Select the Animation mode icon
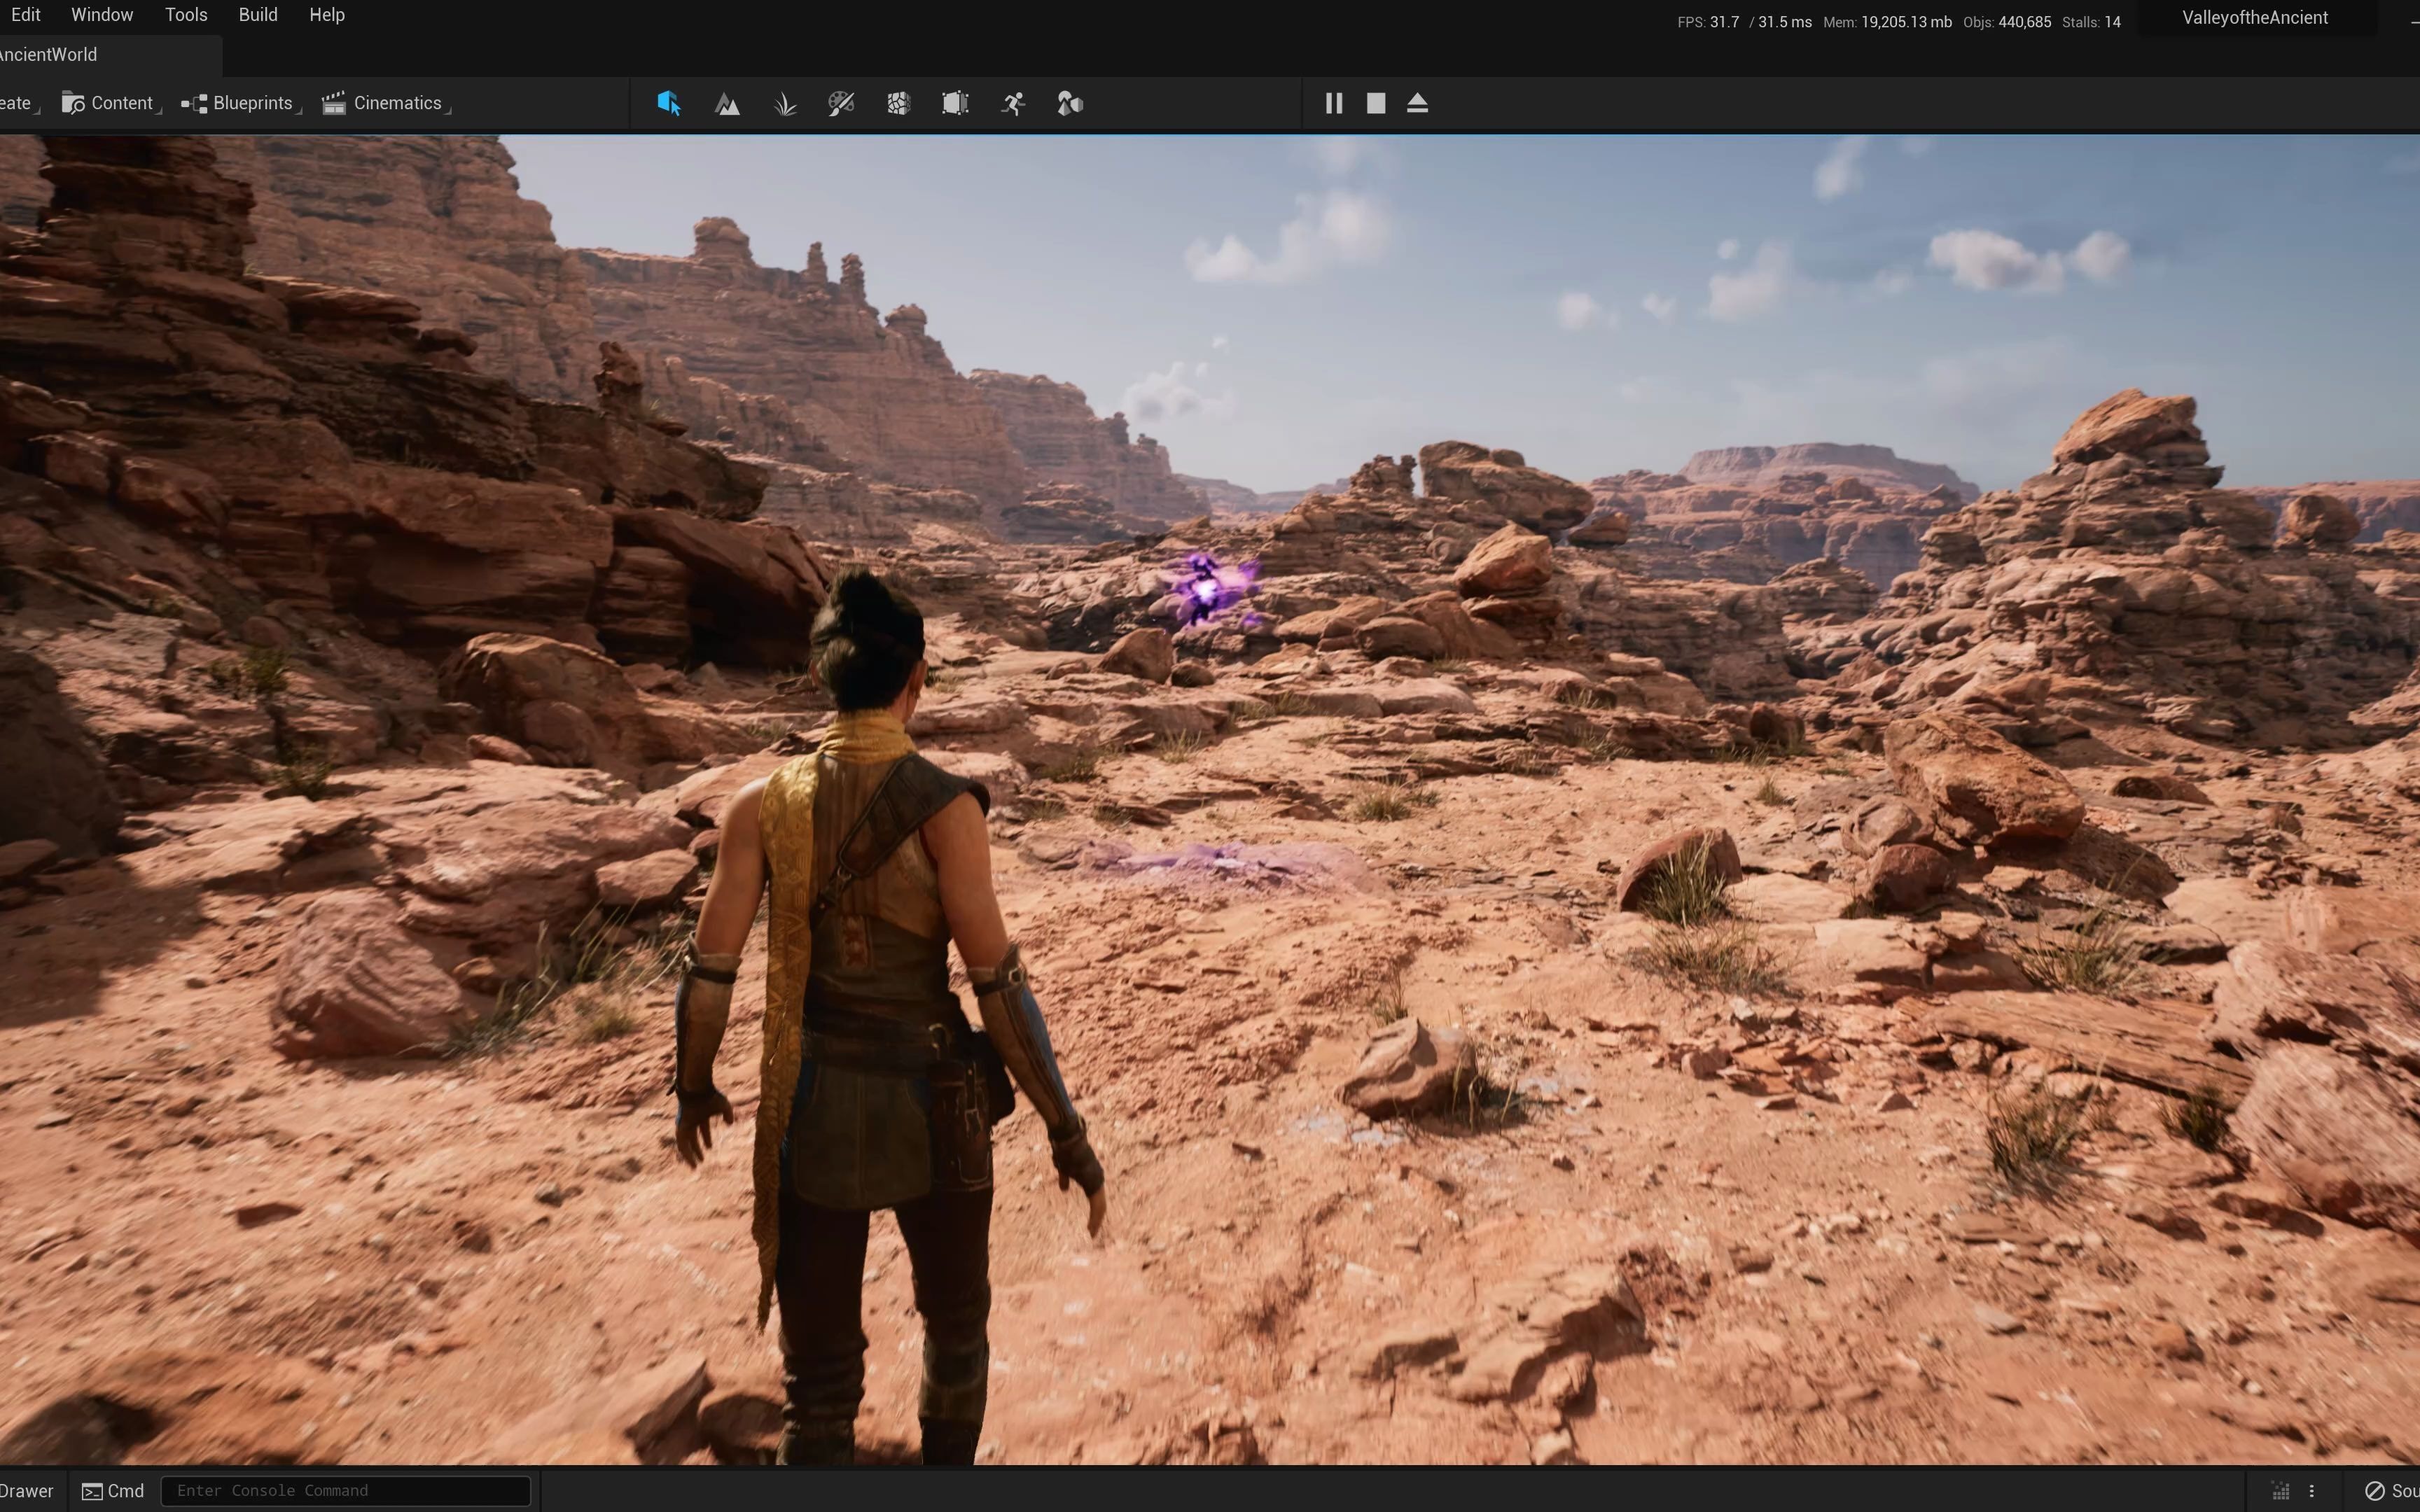2420x1512 pixels. point(1013,103)
